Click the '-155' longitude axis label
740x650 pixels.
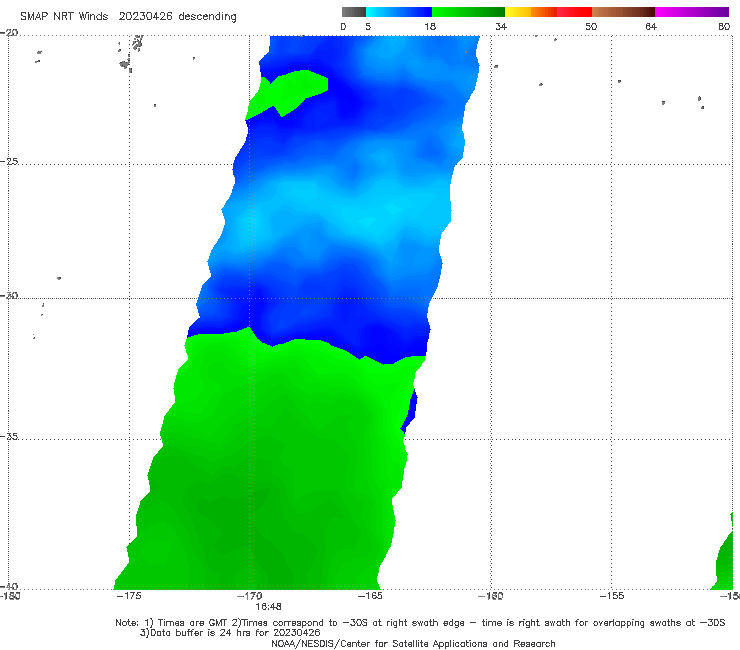612,596
